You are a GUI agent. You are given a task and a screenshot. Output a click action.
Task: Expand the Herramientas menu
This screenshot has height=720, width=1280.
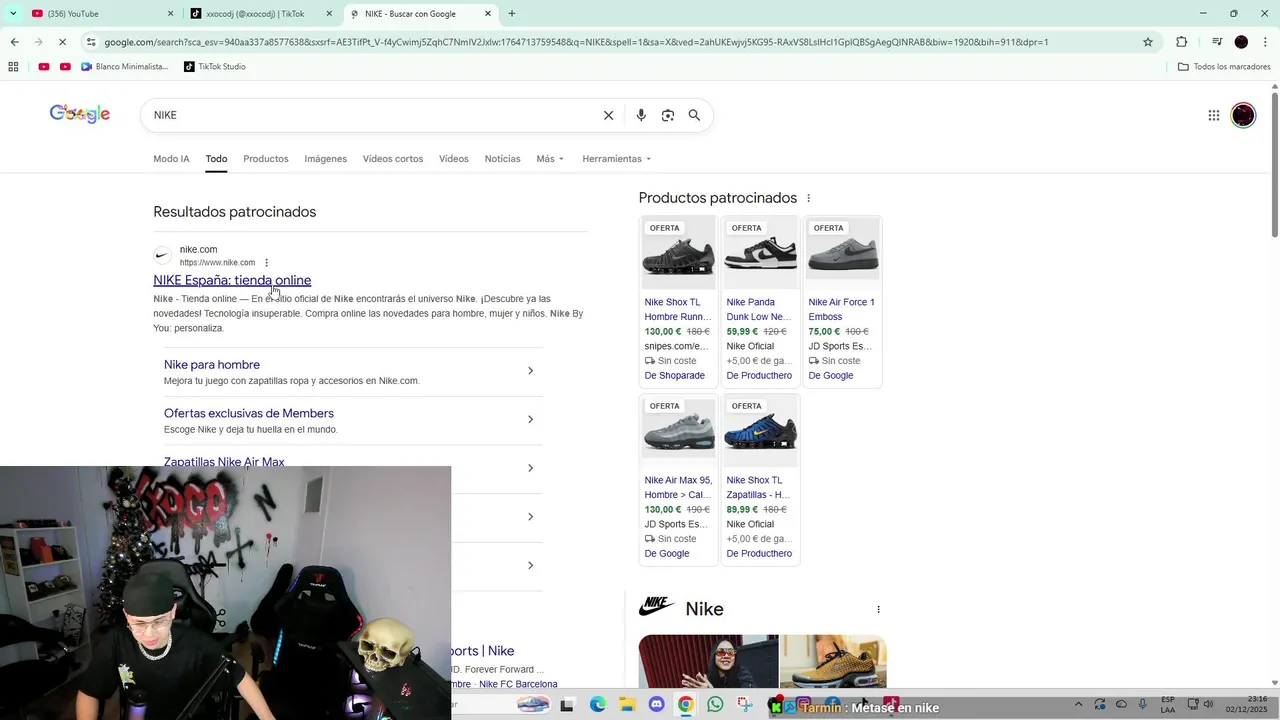tap(616, 159)
